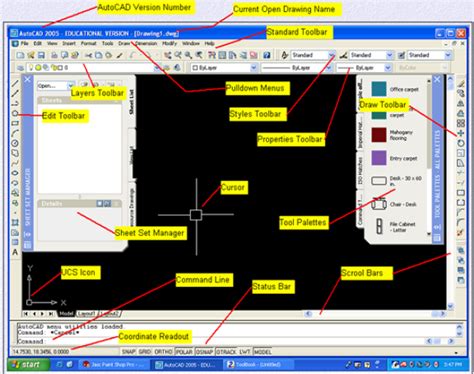Switch to the Layout1 tab
474x374 pixels.
click(x=86, y=314)
